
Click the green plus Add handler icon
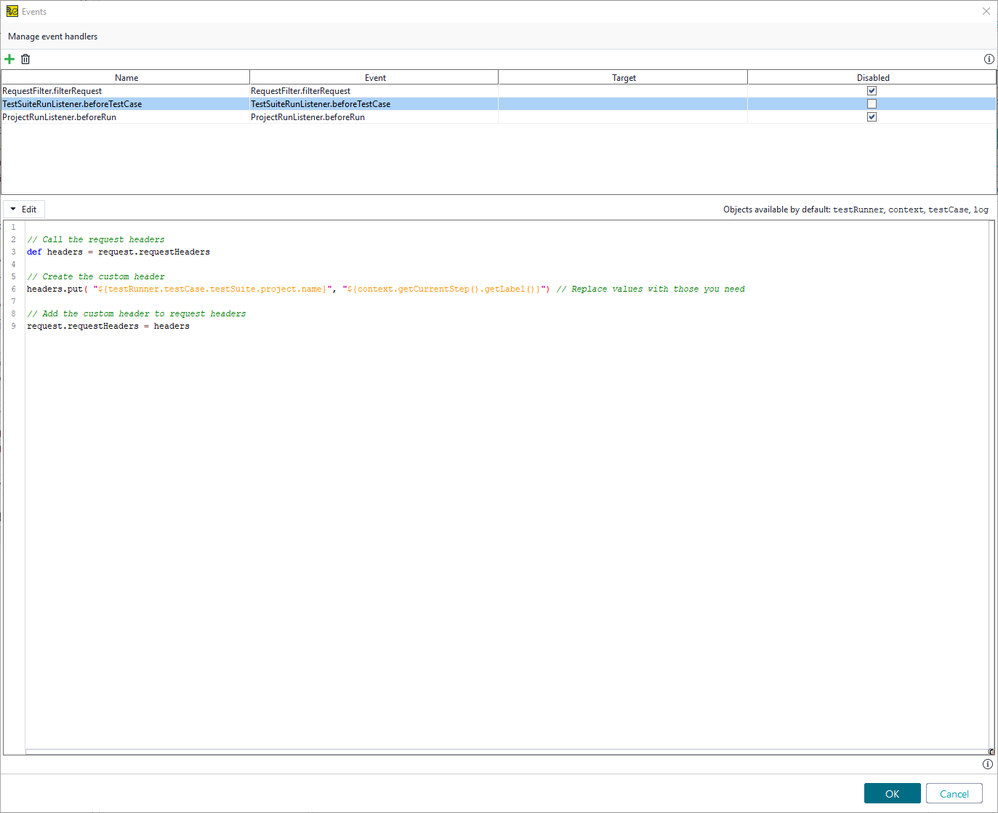click(x=10, y=60)
